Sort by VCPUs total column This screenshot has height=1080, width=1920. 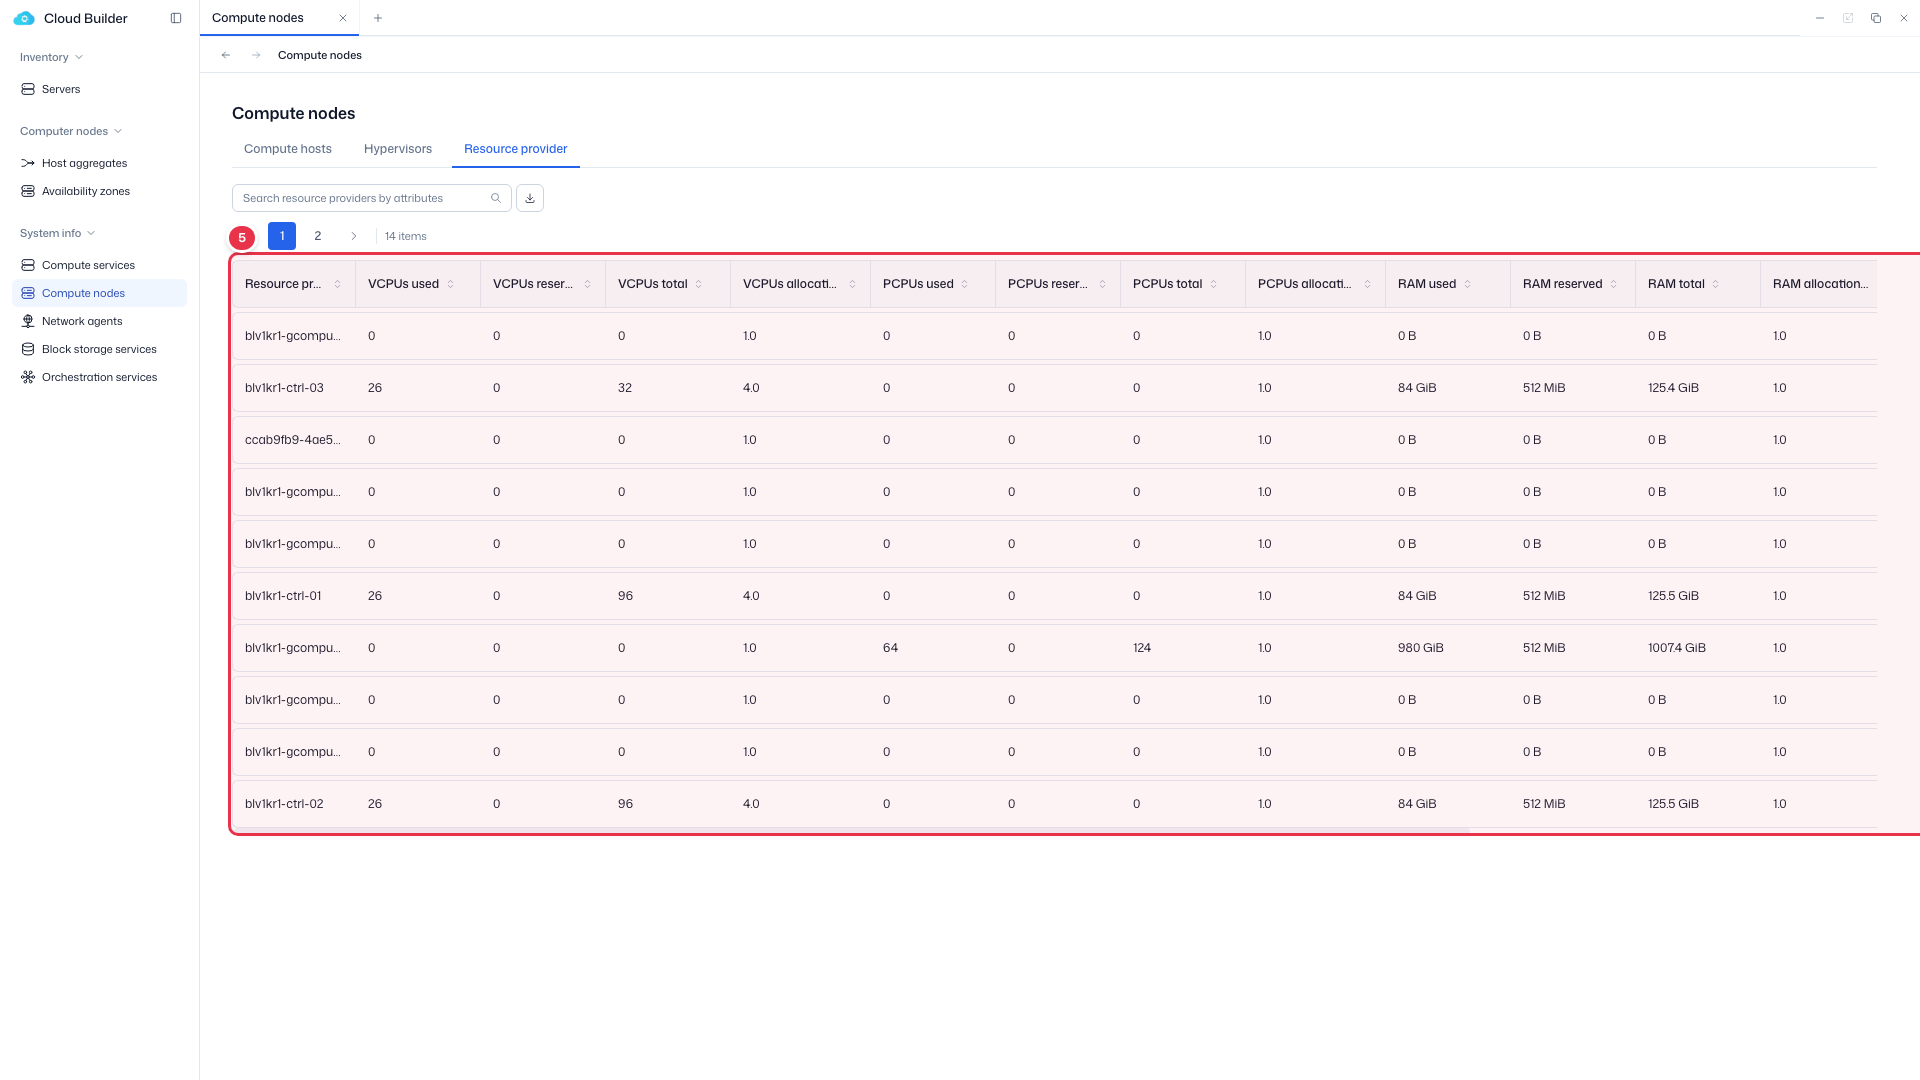point(699,284)
